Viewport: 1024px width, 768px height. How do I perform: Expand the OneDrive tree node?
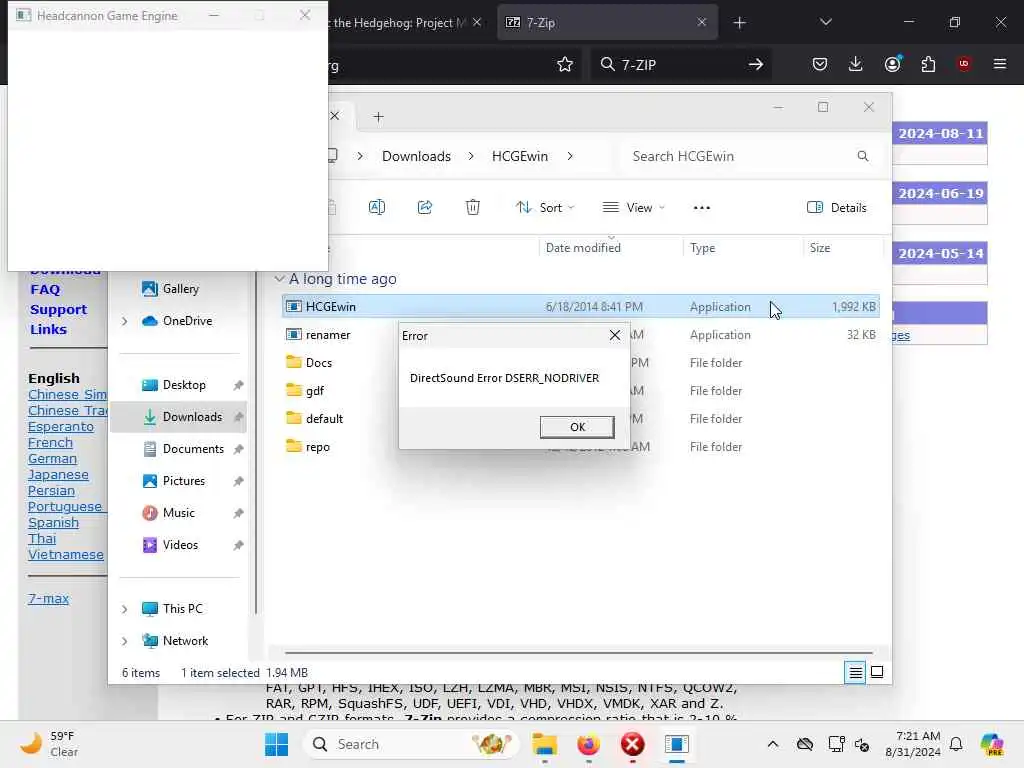click(x=124, y=321)
